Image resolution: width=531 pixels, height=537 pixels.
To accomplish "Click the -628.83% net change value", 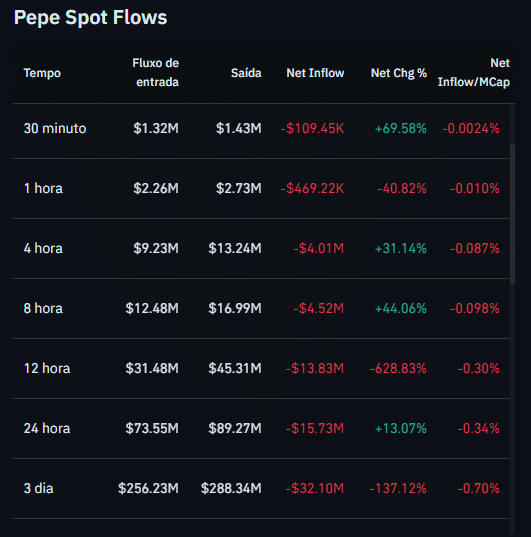I will [x=398, y=369].
